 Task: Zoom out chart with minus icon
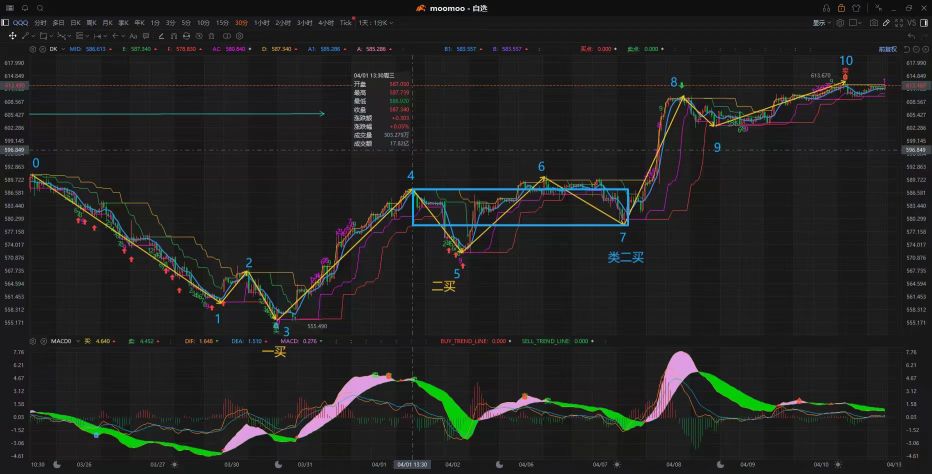pyautogui.click(x=916, y=49)
